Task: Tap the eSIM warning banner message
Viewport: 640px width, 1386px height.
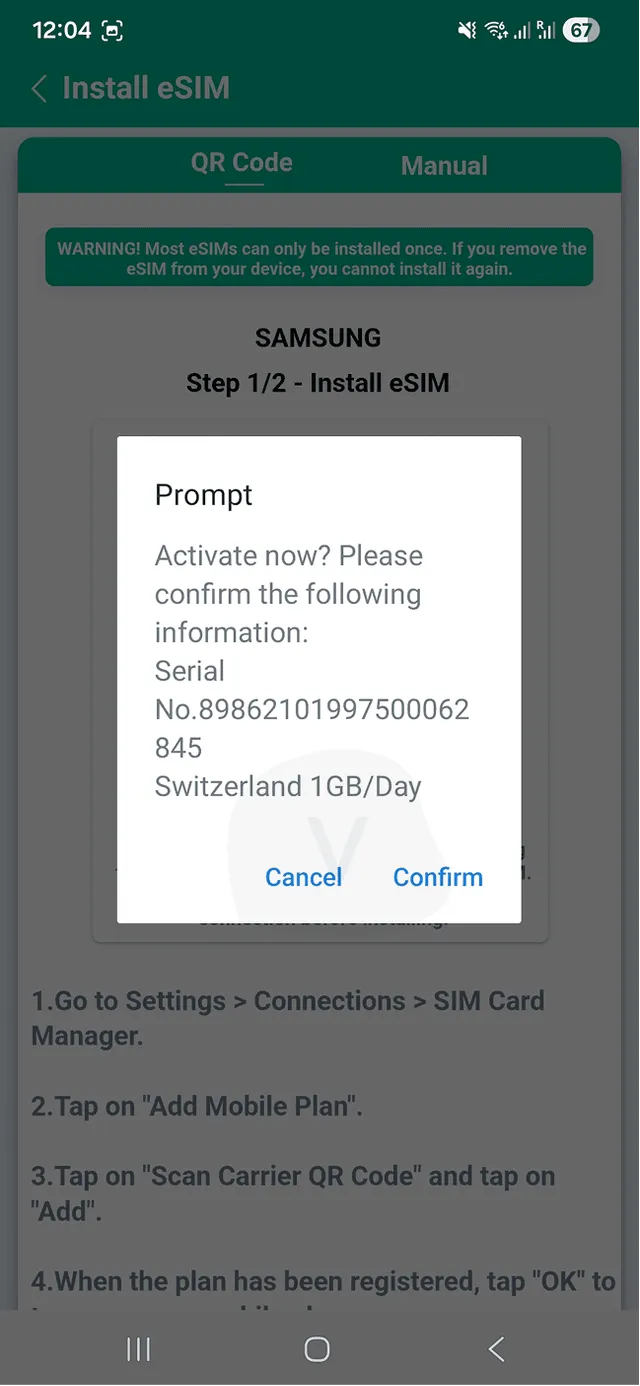Action: point(318,257)
